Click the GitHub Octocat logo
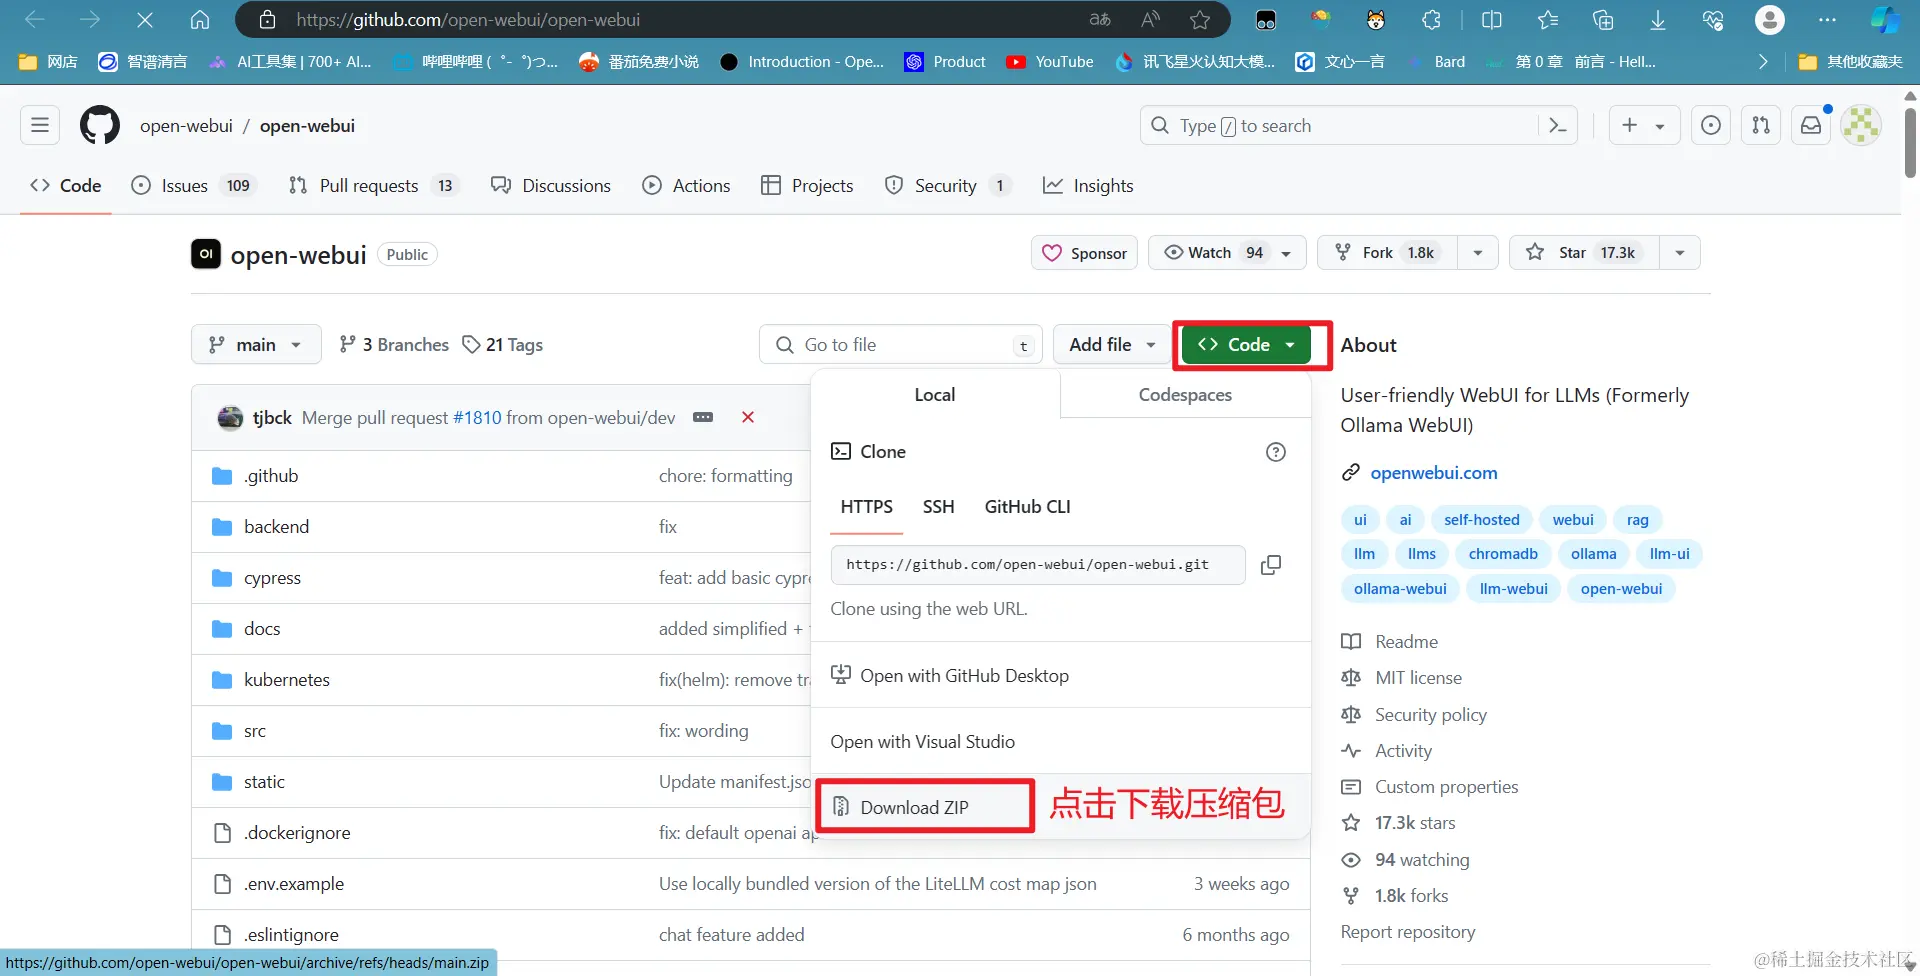This screenshot has height=976, width=1920. tap(100, 125)
